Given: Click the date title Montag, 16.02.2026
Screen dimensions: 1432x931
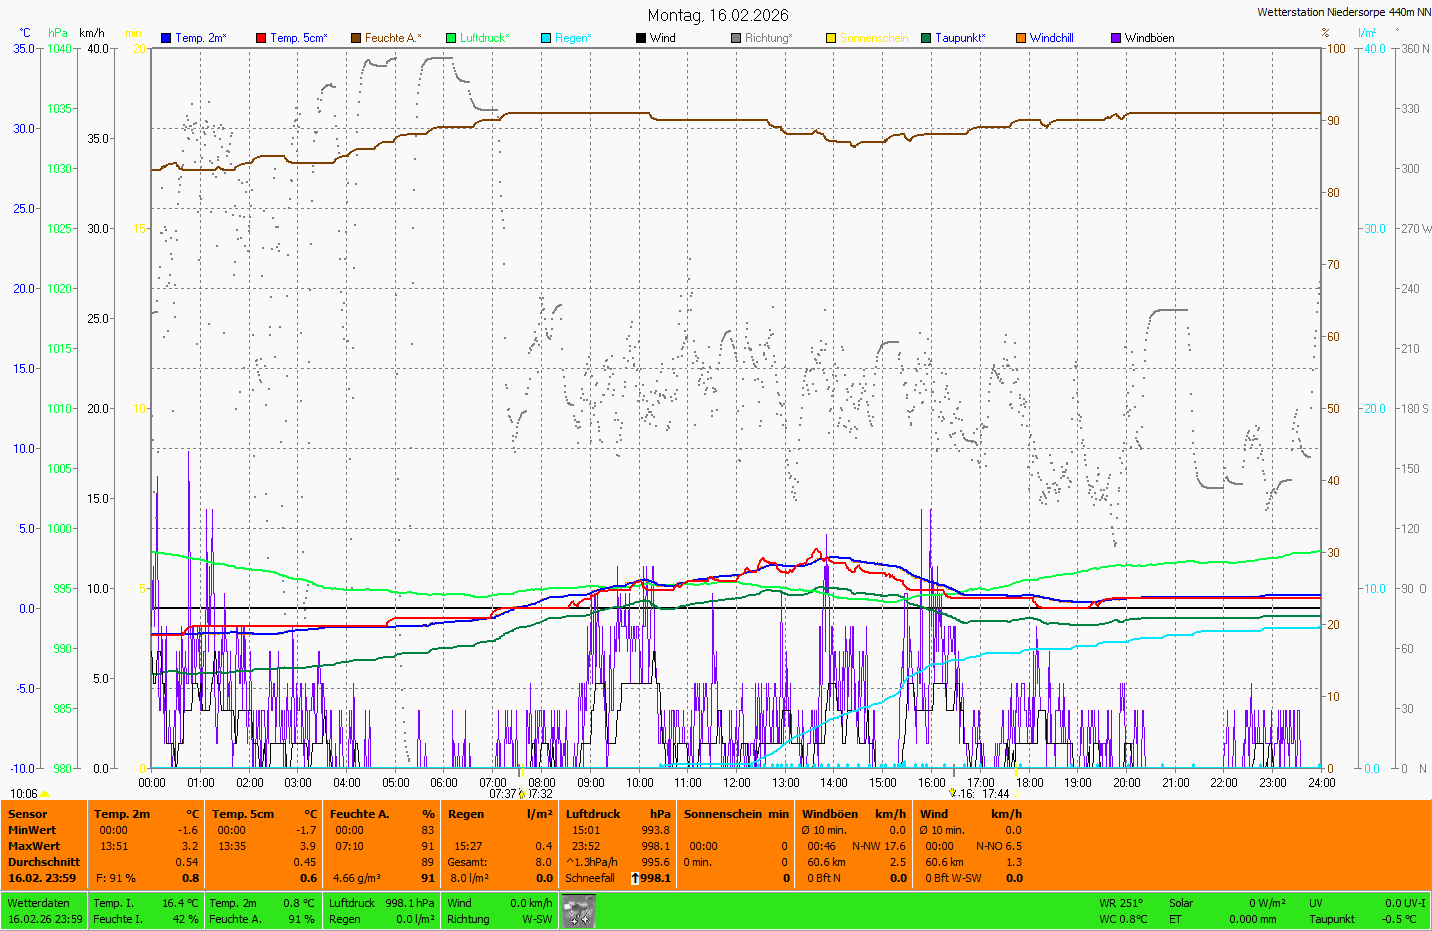Looking at the screenshot, I should tap(717, 15).
